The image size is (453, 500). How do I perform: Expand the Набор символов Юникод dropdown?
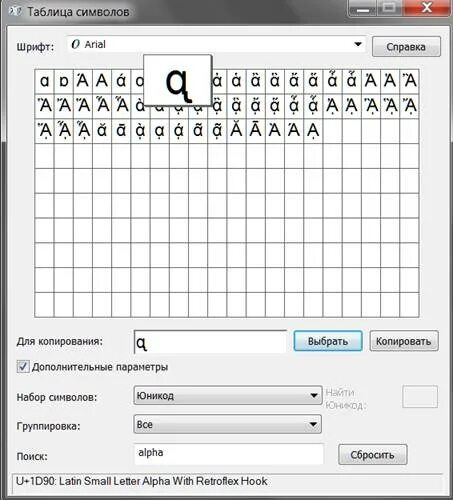coord(228,396)
